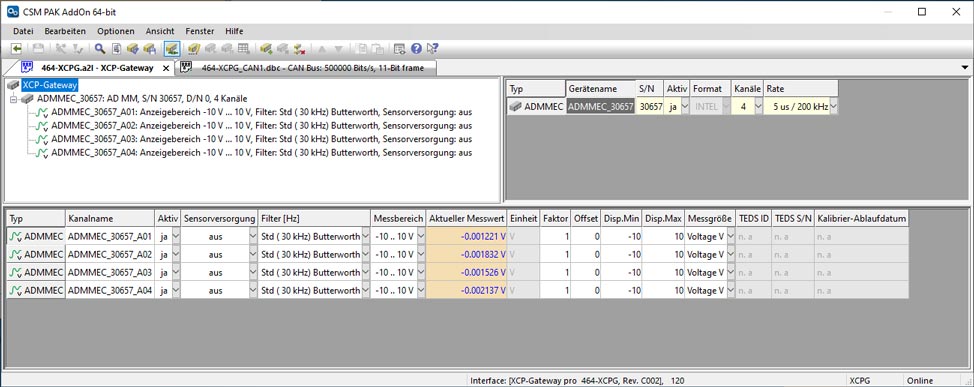Open Aktiv dropdown for ADMMEC_30657_A03

[175, 273]
